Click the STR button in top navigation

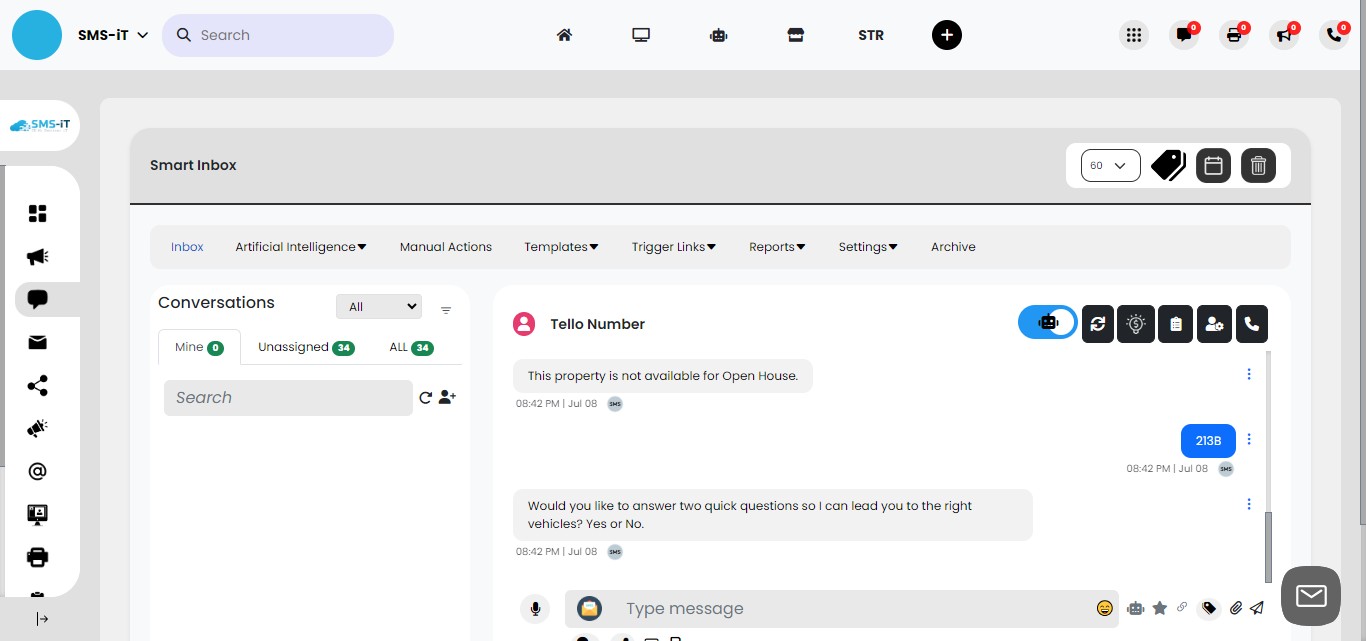(871, 35)
